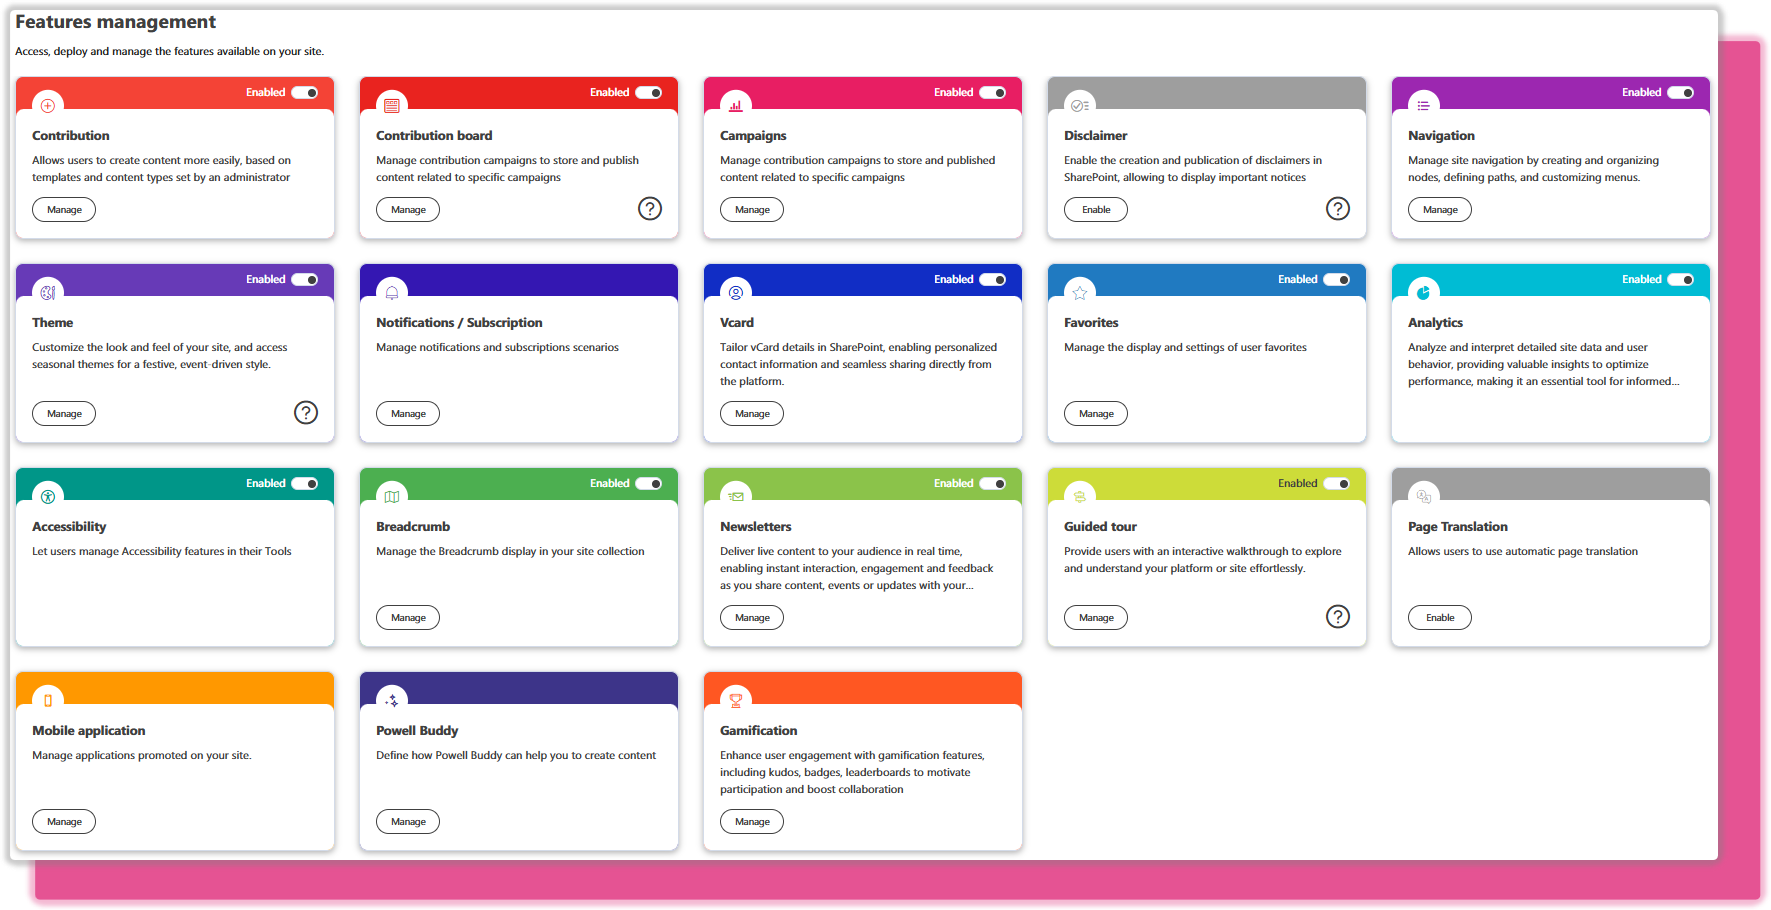The image size is (1771, 910).
Task: Click Manage on Powell Buddy card
Action: [x=408, y=821]
